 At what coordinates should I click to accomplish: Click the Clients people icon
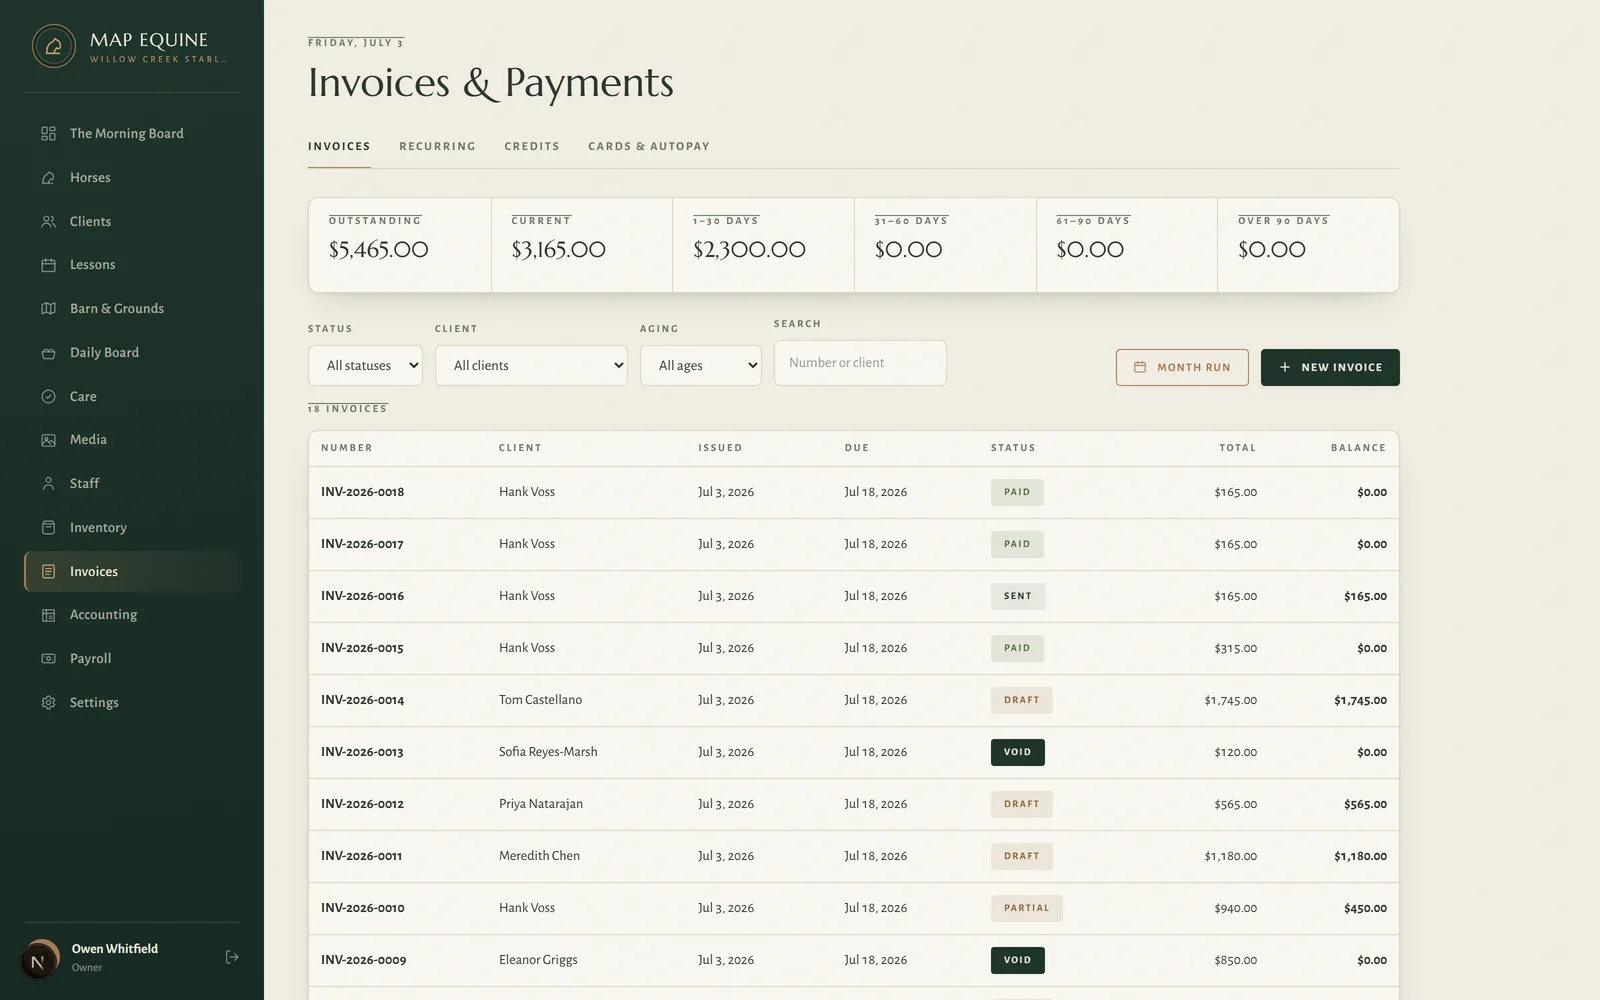point(48,221)
